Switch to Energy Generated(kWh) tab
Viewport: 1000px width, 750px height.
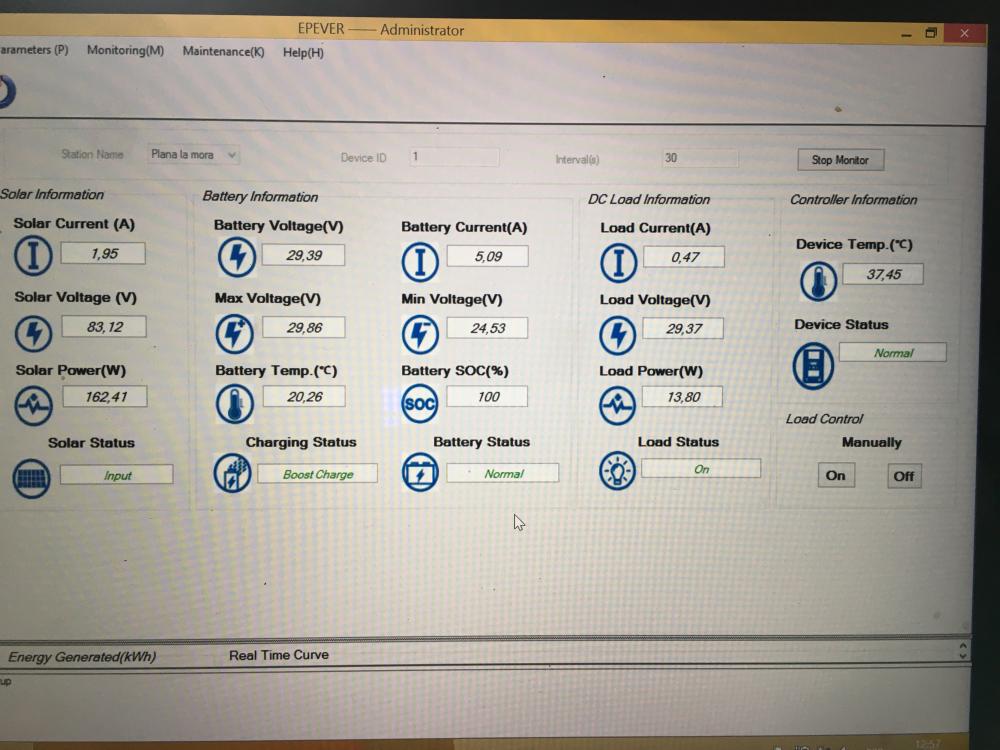pyautogui.click(x=82, y=656)
